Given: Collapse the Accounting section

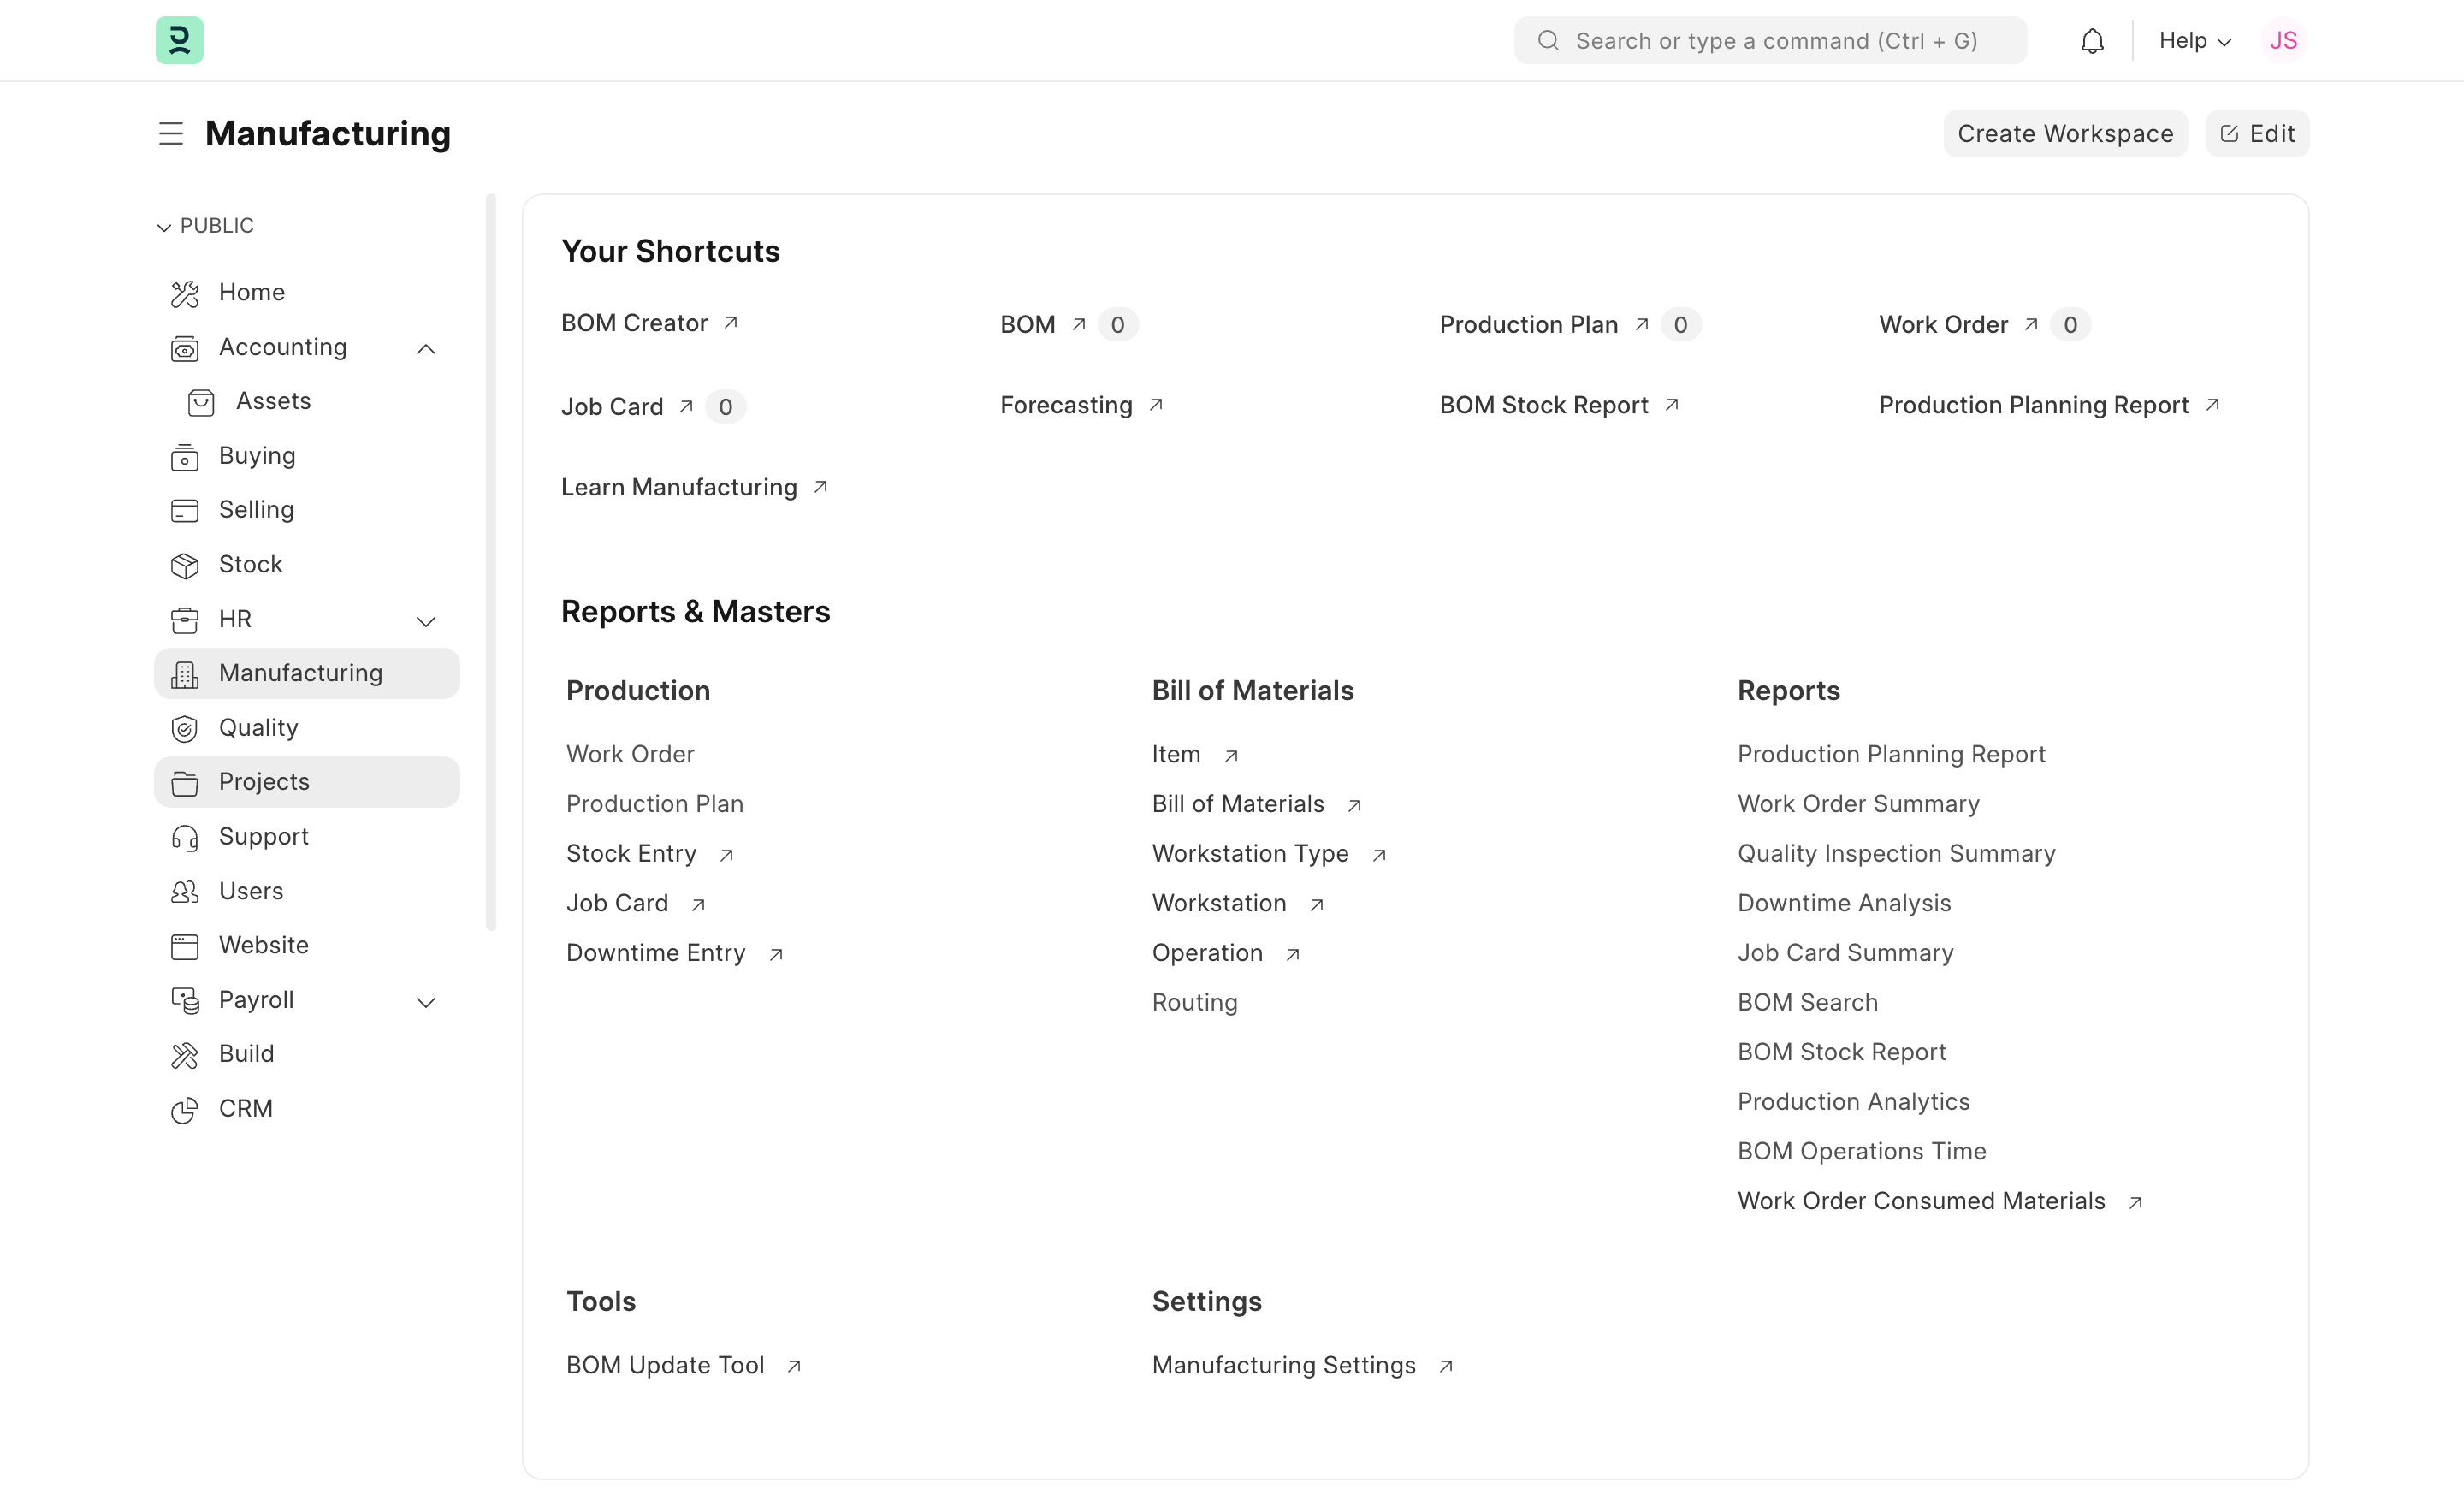Looking at the screenshot, I should pos(427,348).
